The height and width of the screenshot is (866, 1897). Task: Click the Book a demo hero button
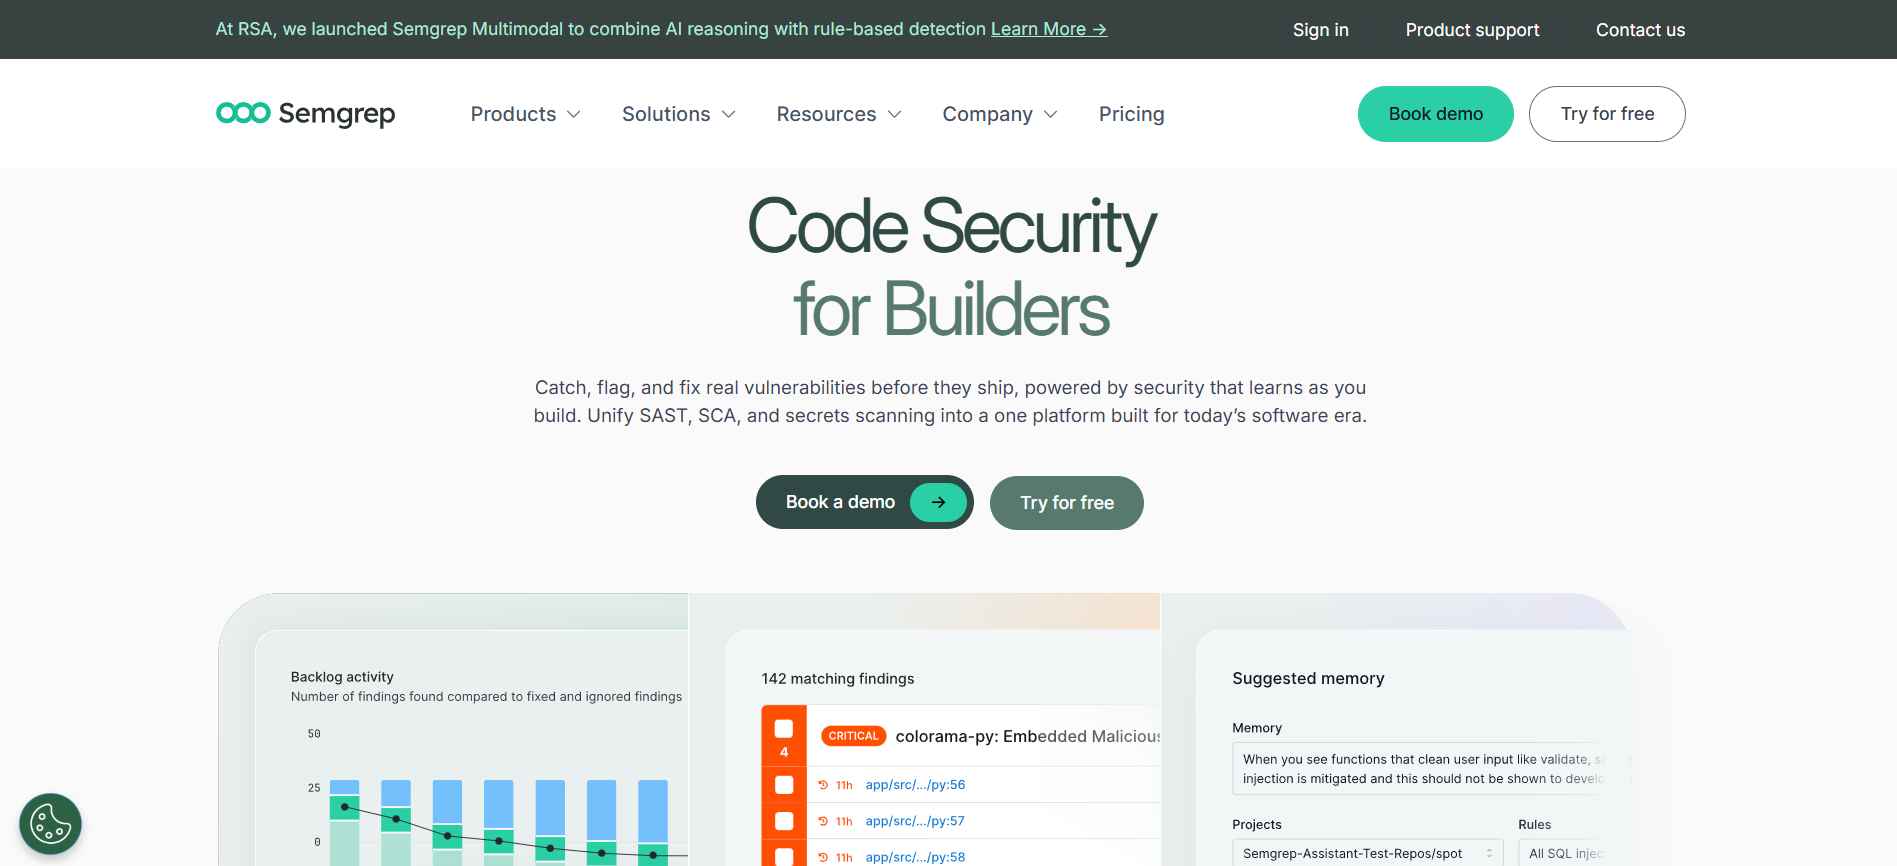pyautogui.click(x=864, y=502)
